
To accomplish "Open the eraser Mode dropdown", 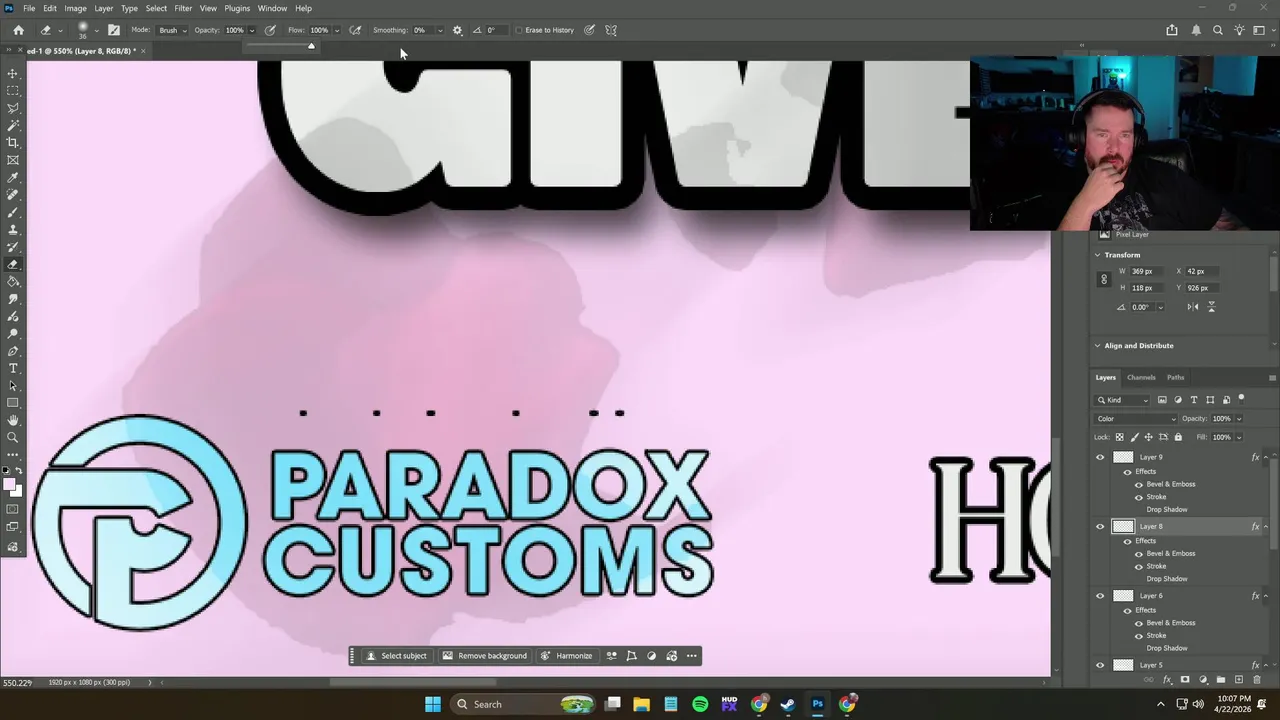I will [172, 30].
